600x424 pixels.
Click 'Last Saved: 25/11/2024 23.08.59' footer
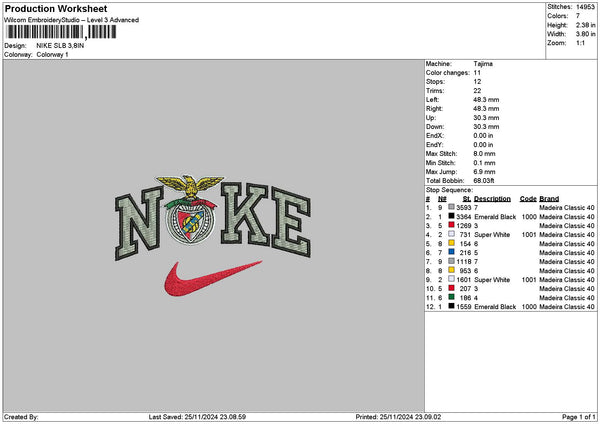point(197,417)
